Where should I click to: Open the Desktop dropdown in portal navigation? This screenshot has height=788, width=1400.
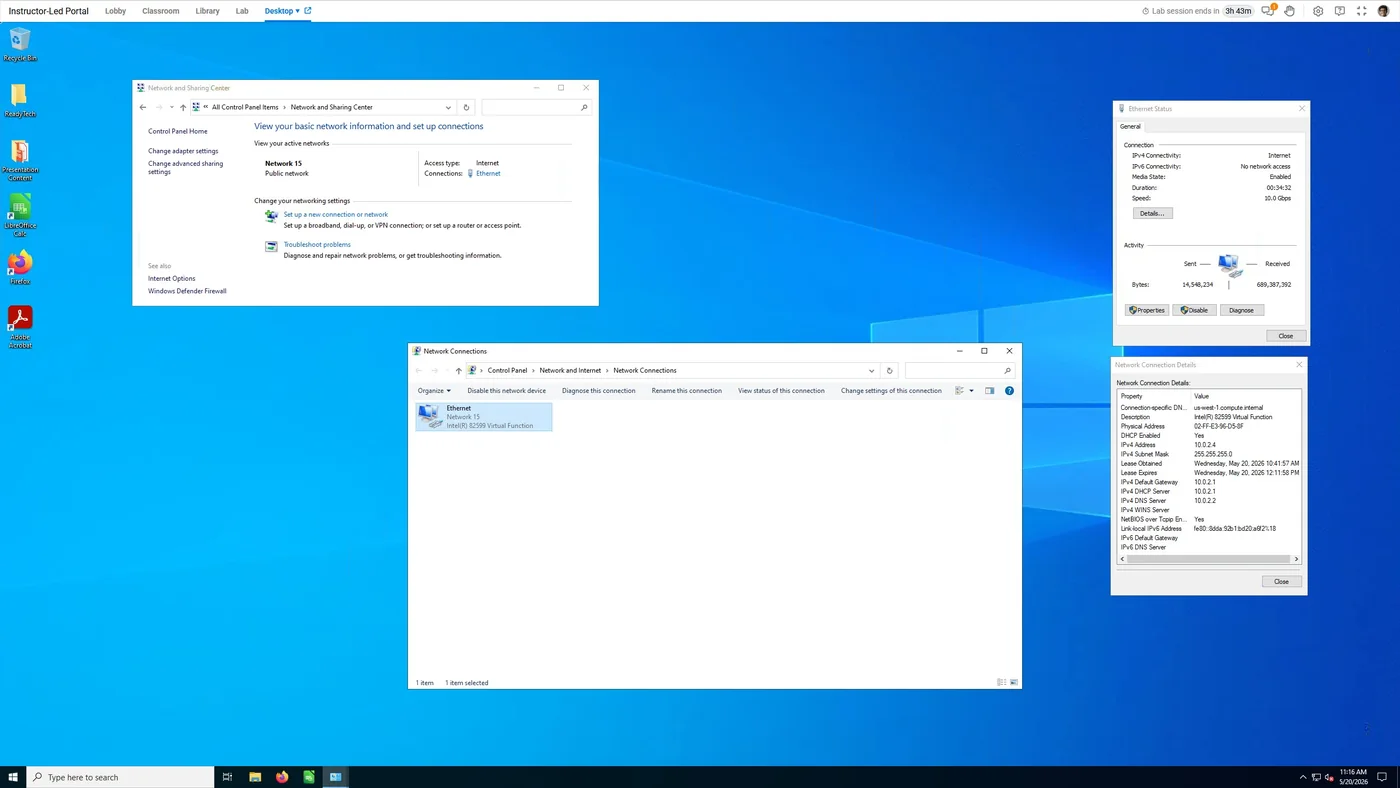pos(282,11)
